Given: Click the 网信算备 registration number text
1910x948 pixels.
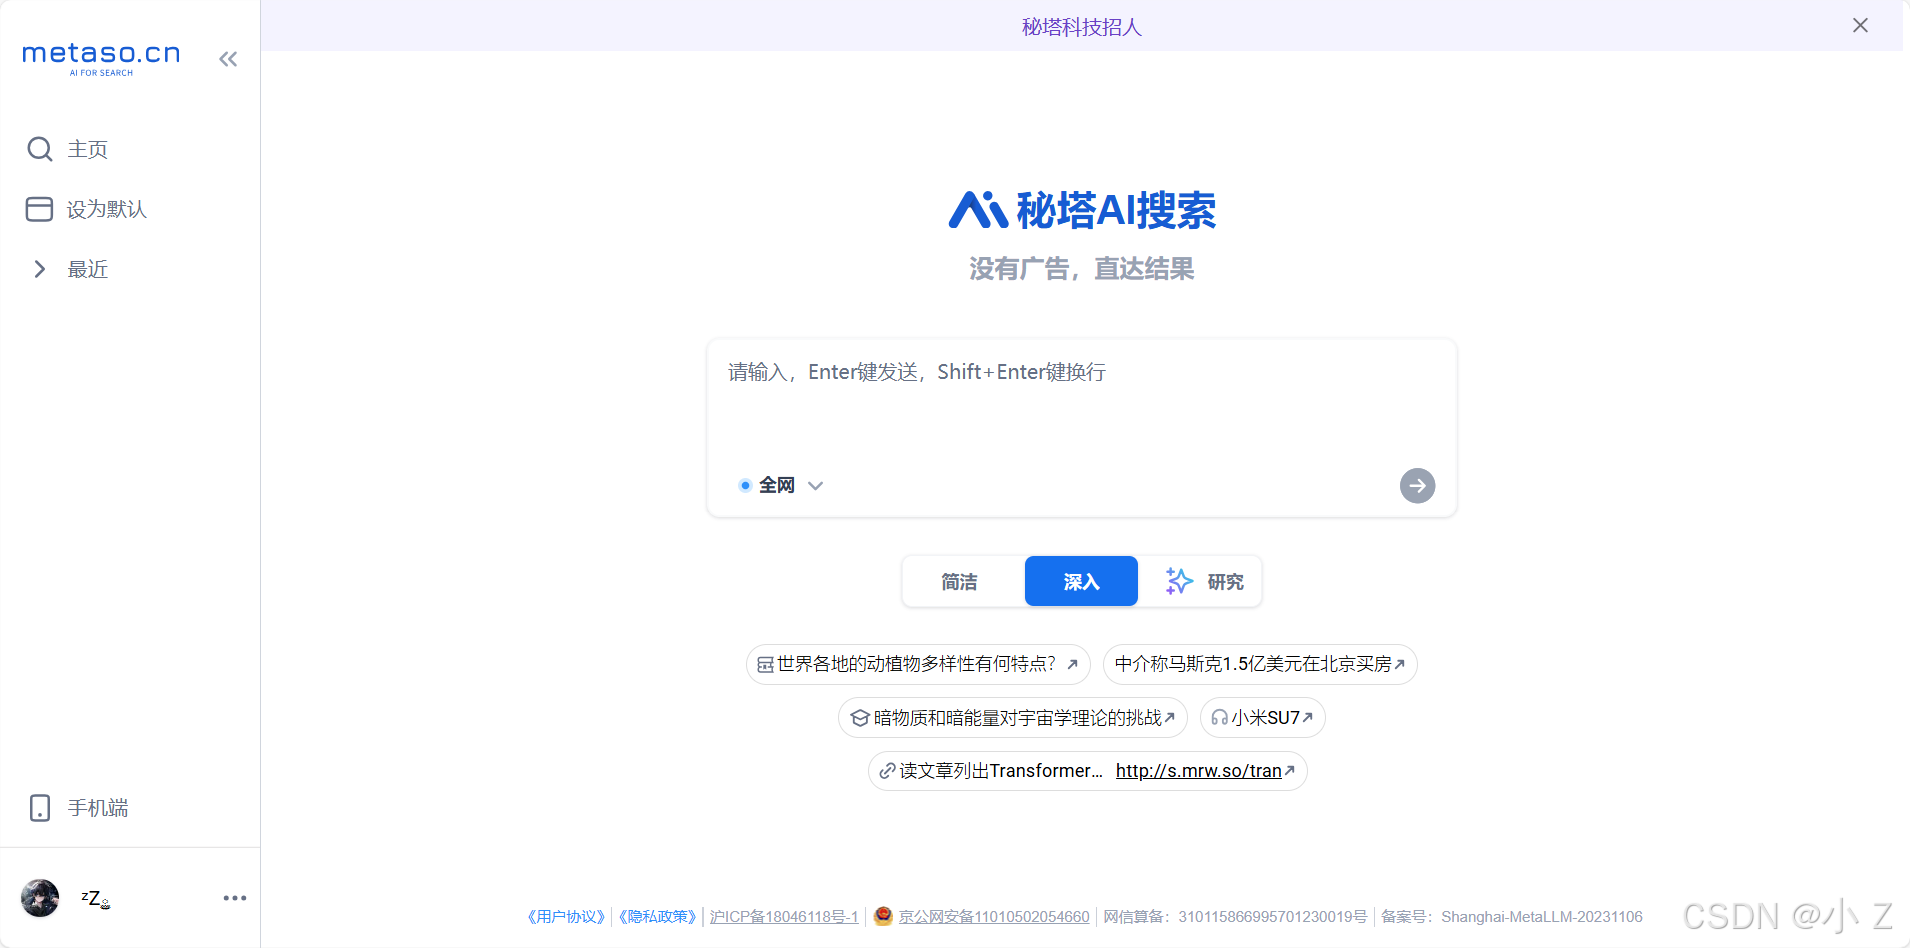Looking at the screenshot, I should pos(1235,917).
